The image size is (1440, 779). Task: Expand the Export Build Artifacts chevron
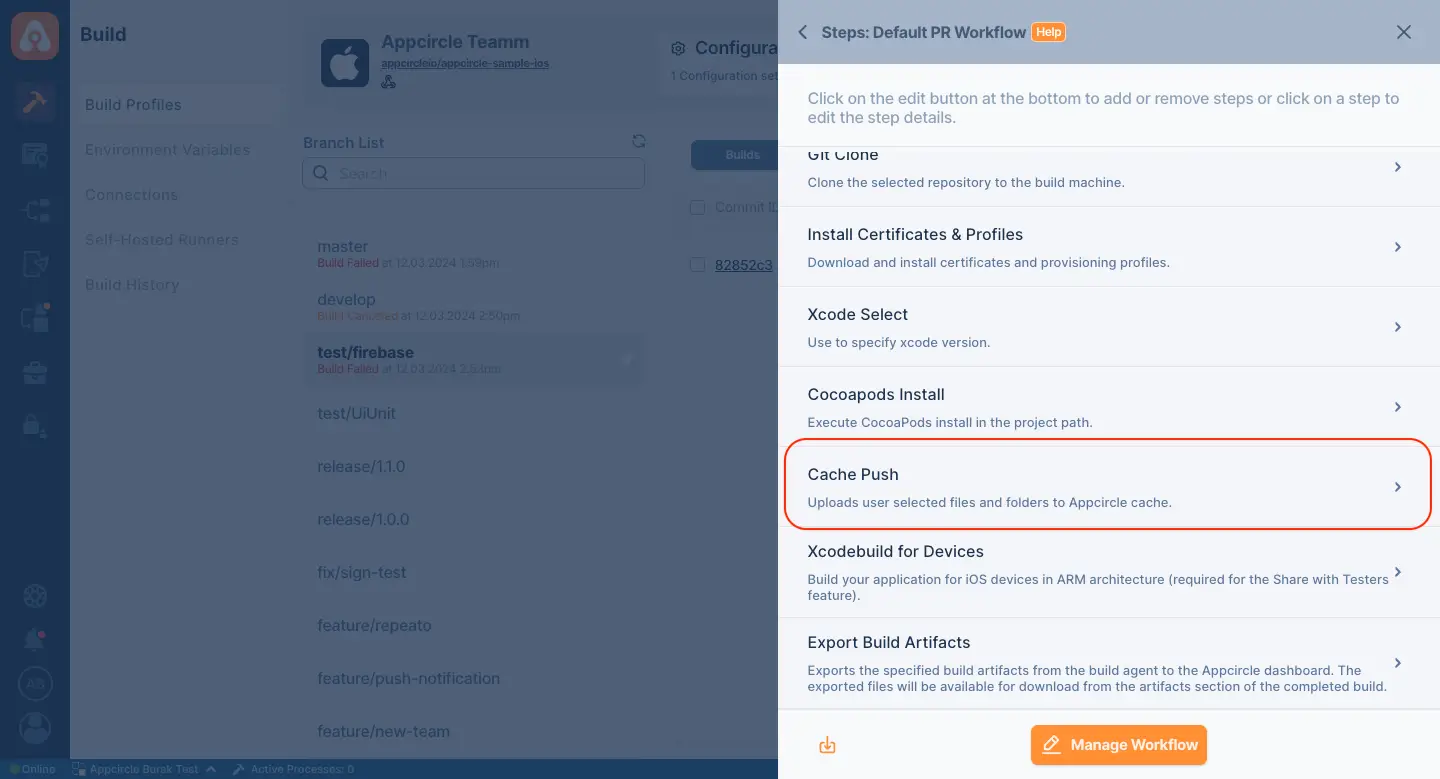pyautogui.click(x=1398, y=663)
